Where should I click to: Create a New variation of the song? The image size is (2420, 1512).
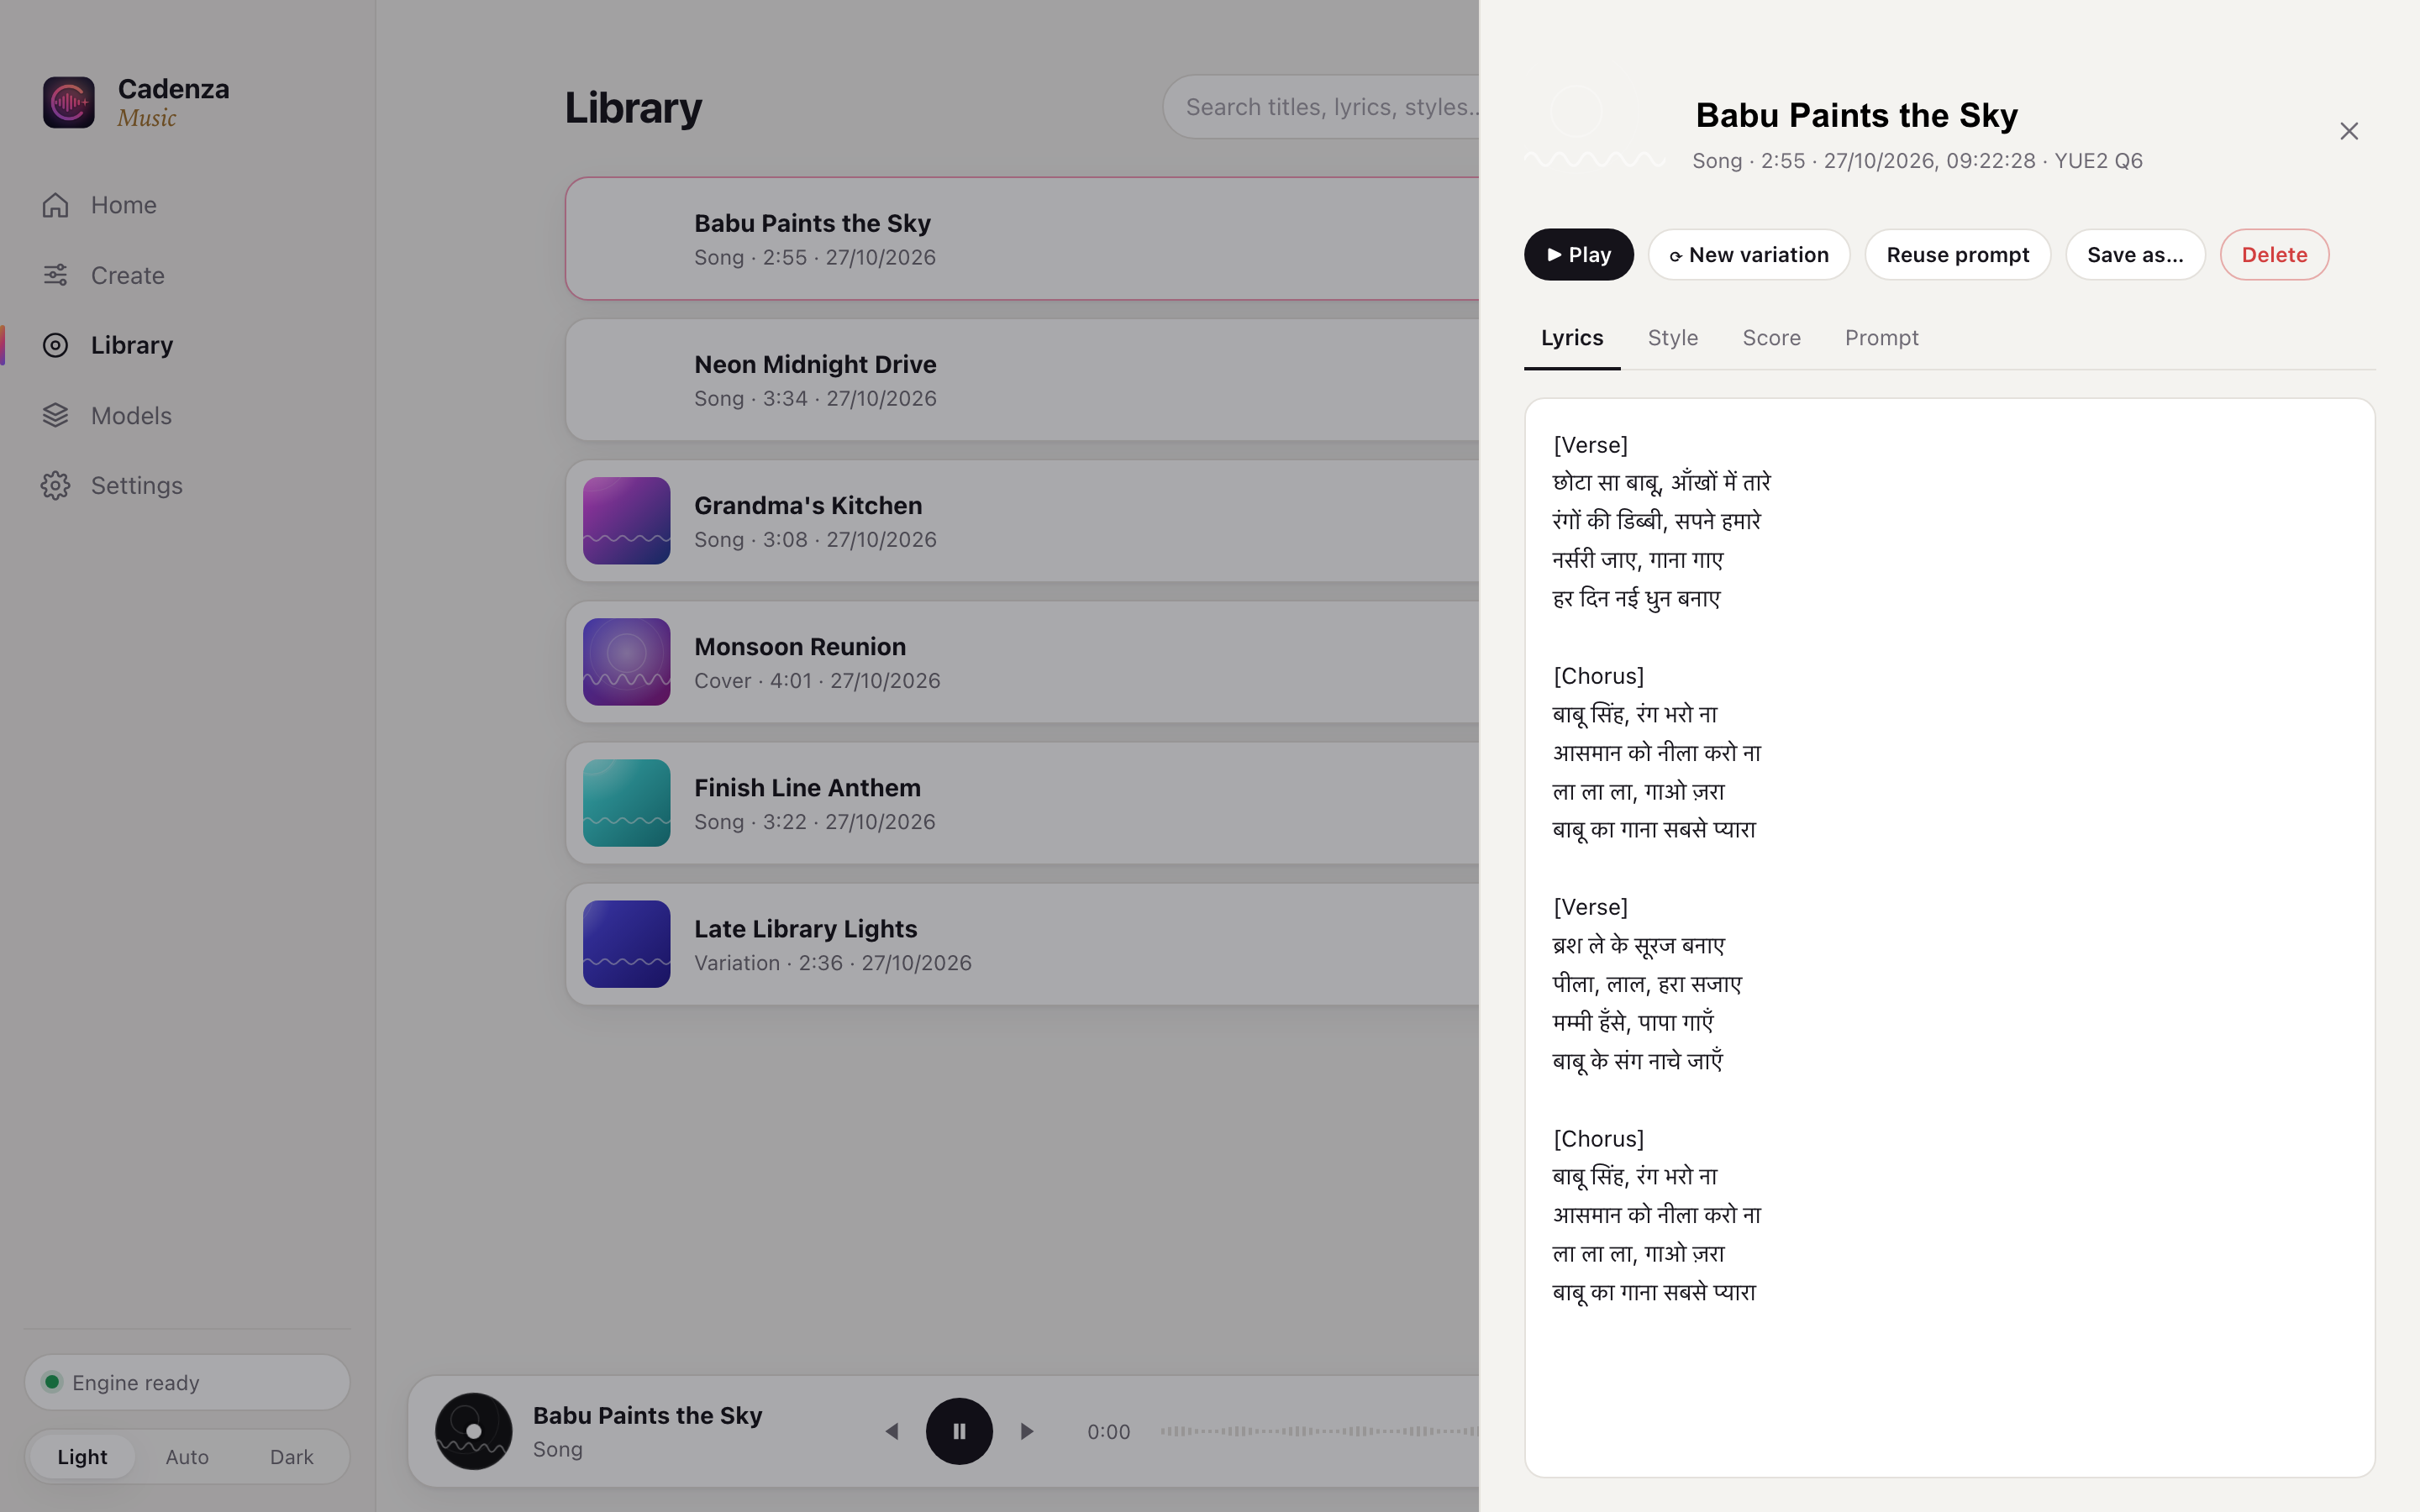[1749, 255]
